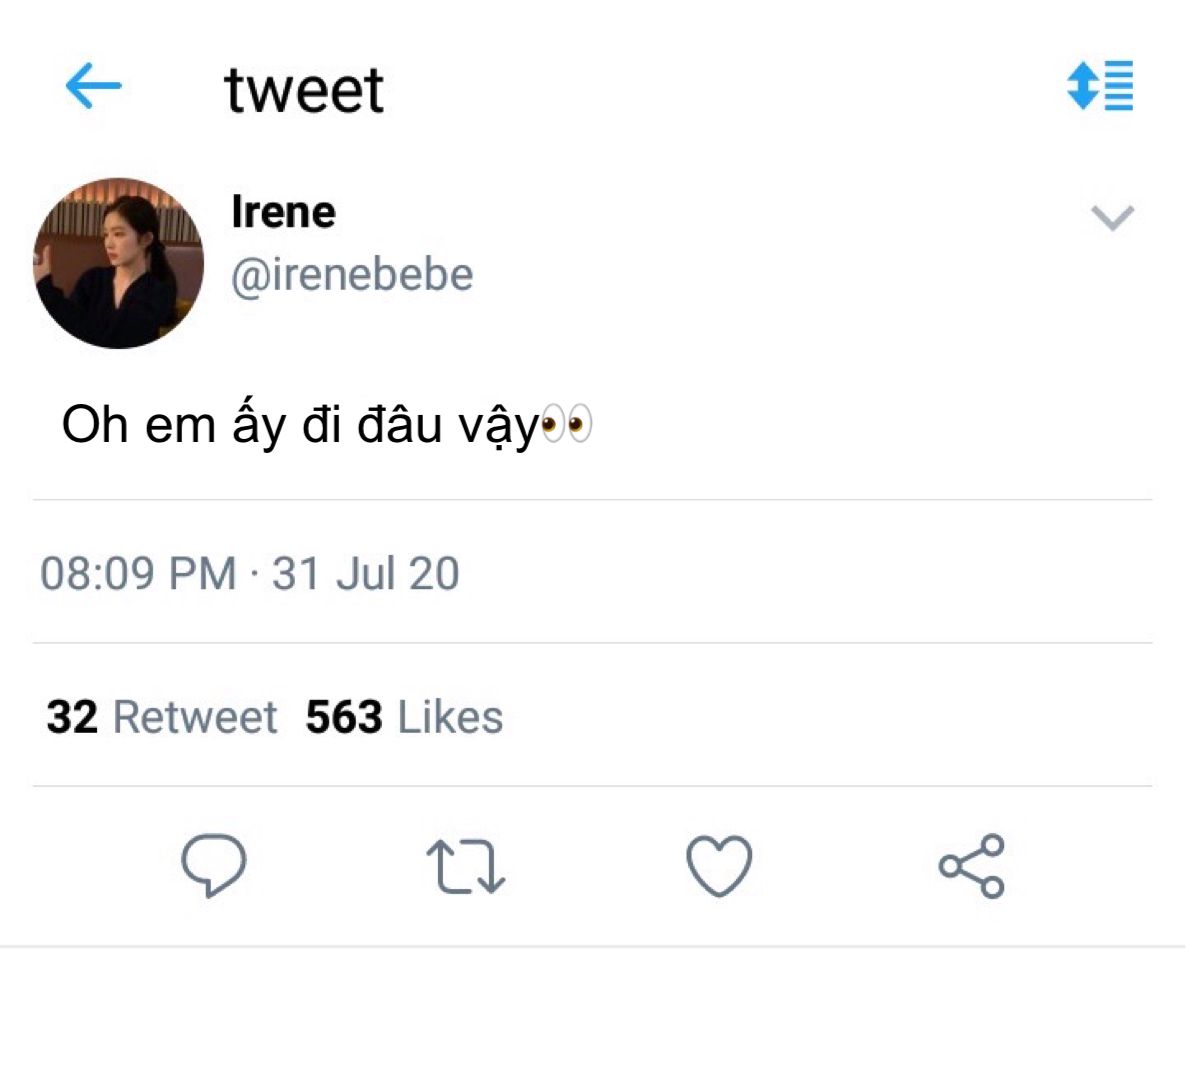
Task: Go back using the blue arrow
Action: 94,85
